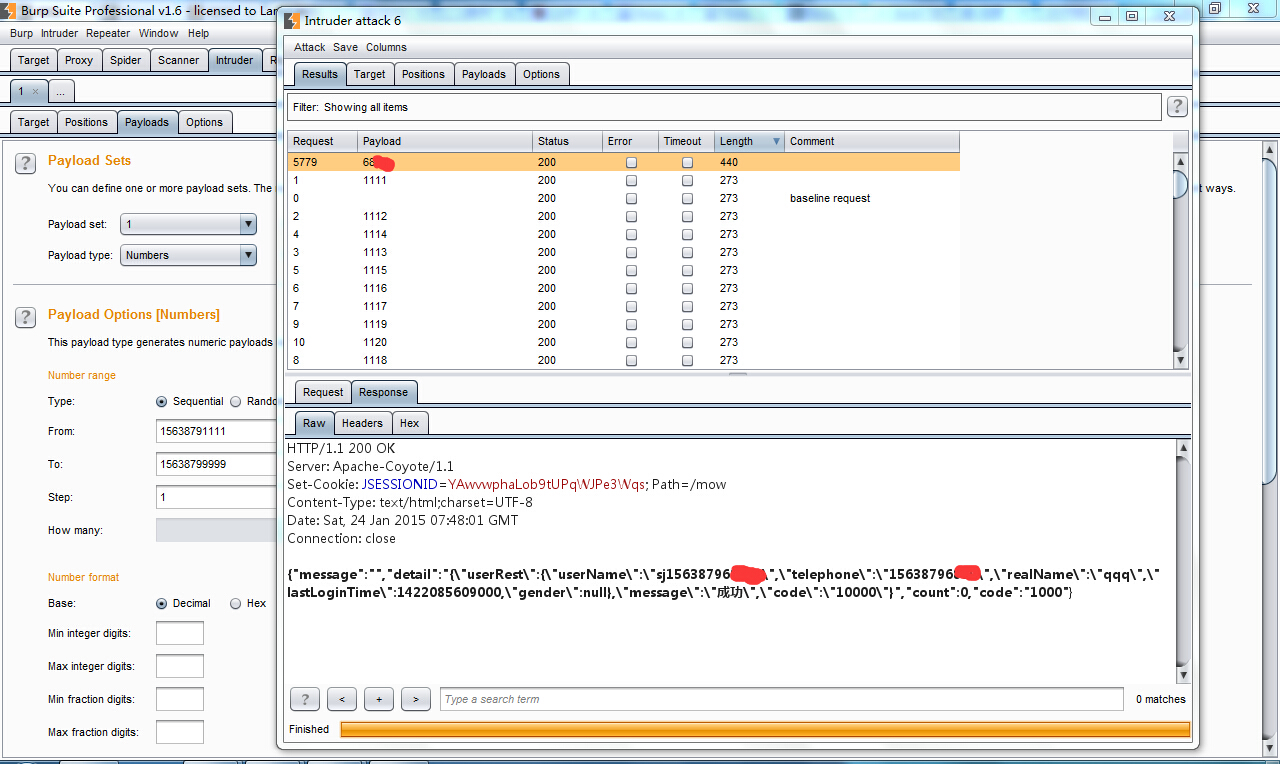Click the search term input field
The image size is (1280, 764).
[781, 699]
